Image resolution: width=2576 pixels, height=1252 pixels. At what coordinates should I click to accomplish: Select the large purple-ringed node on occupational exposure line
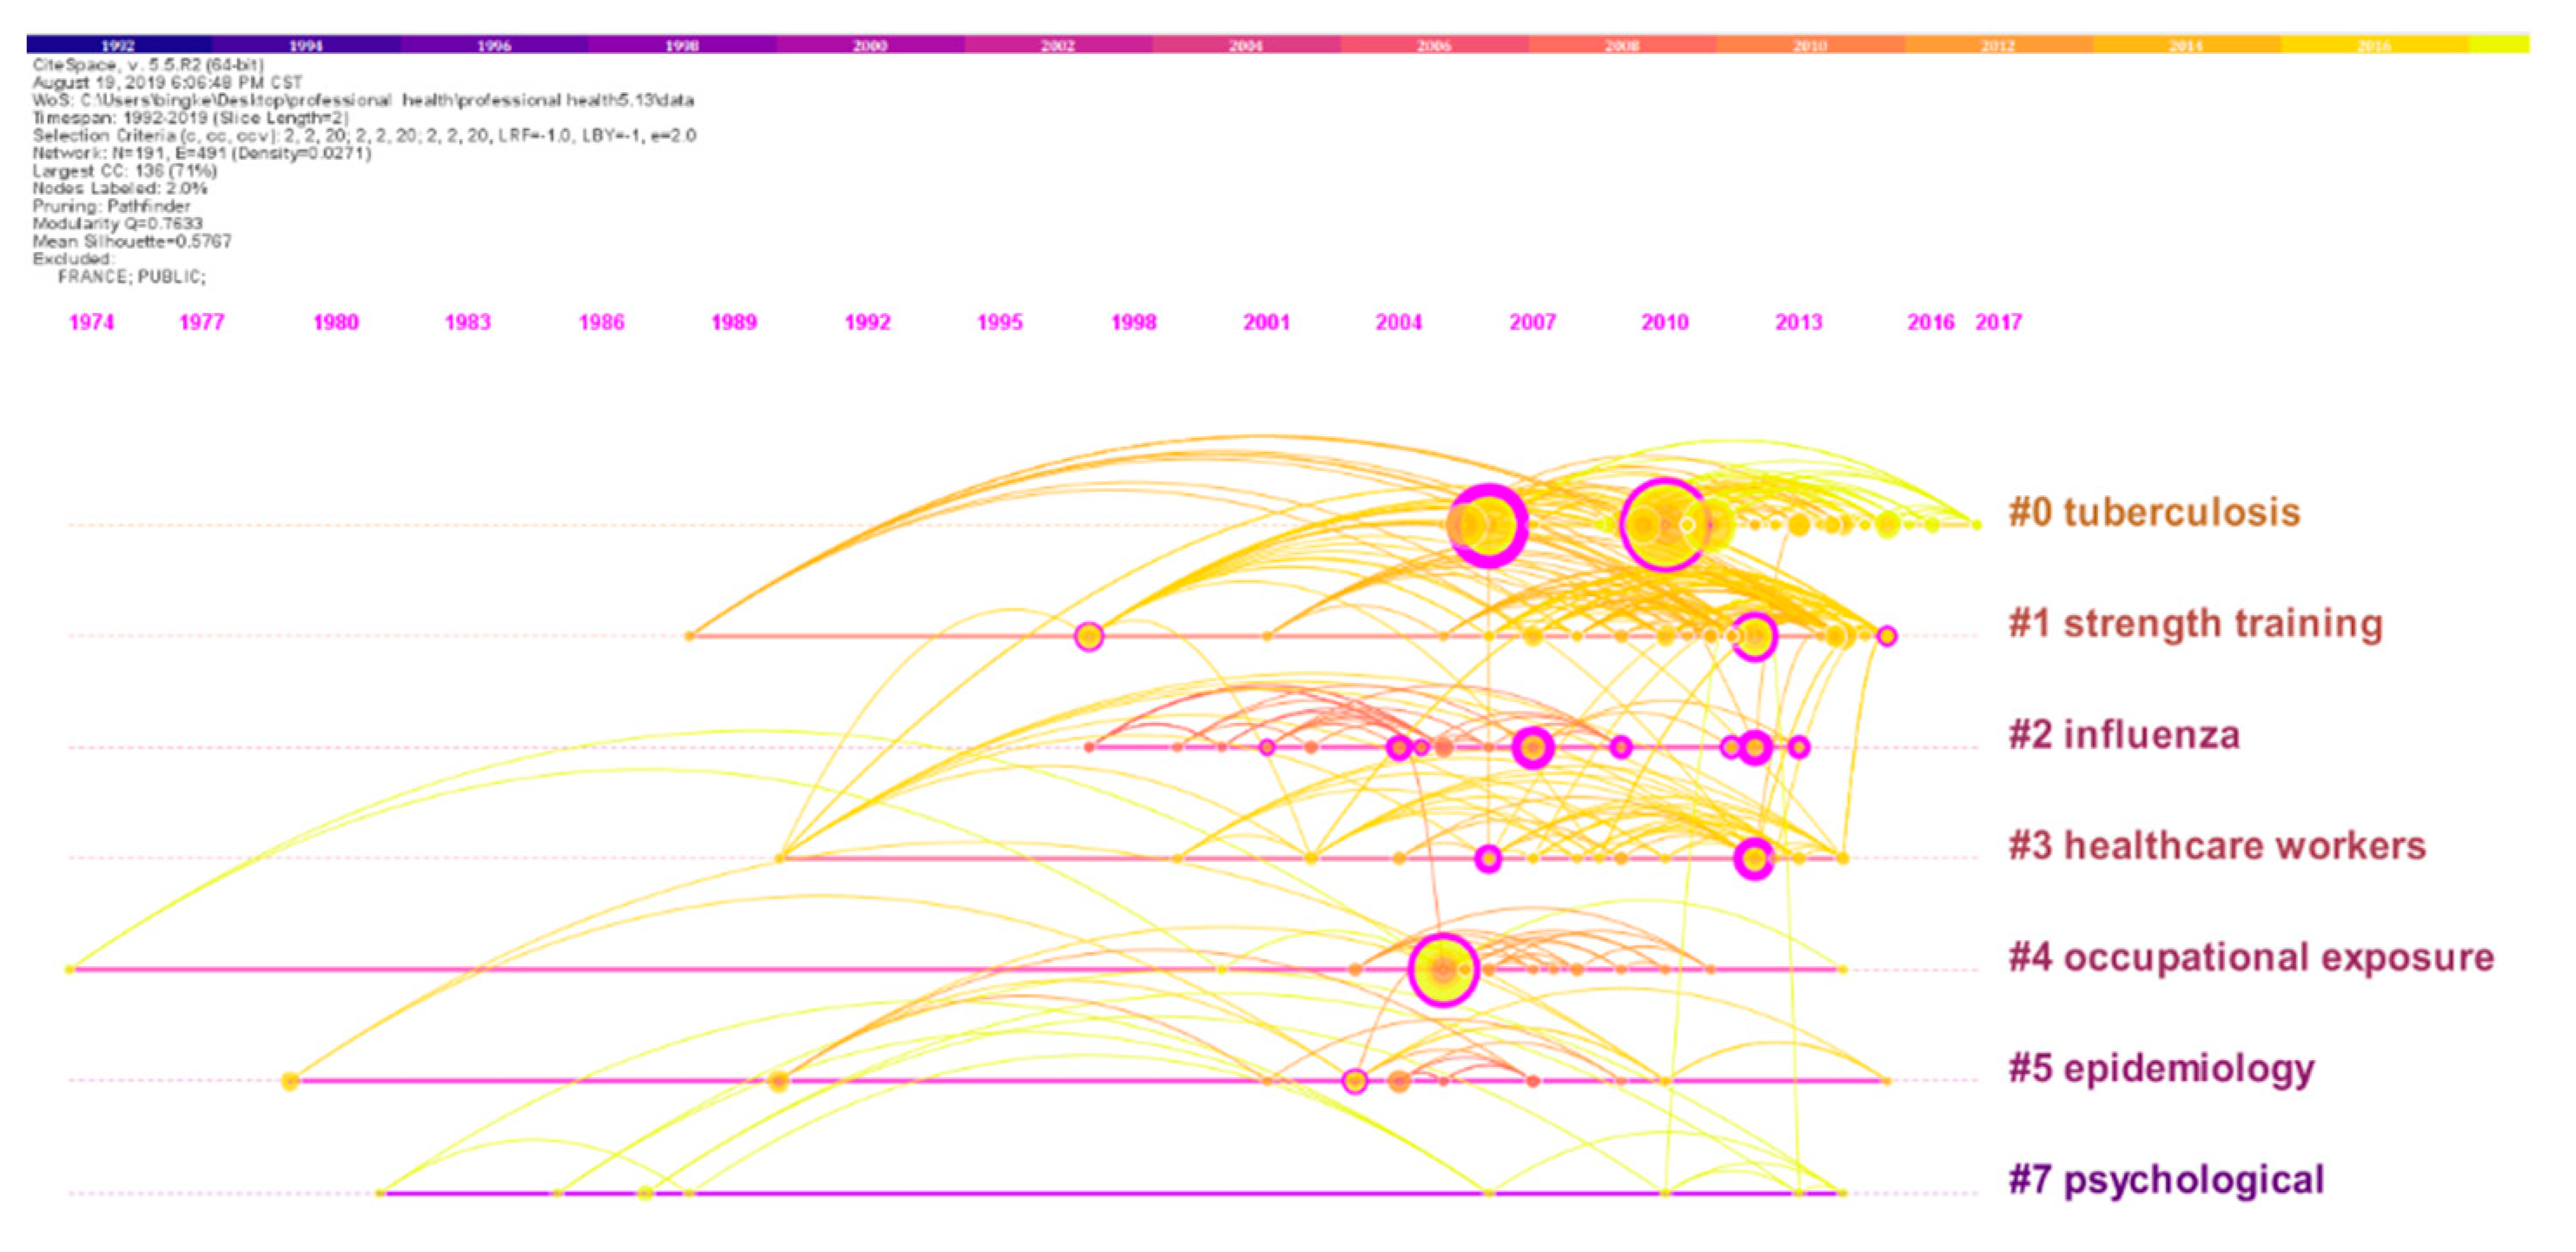(1442, 969)
